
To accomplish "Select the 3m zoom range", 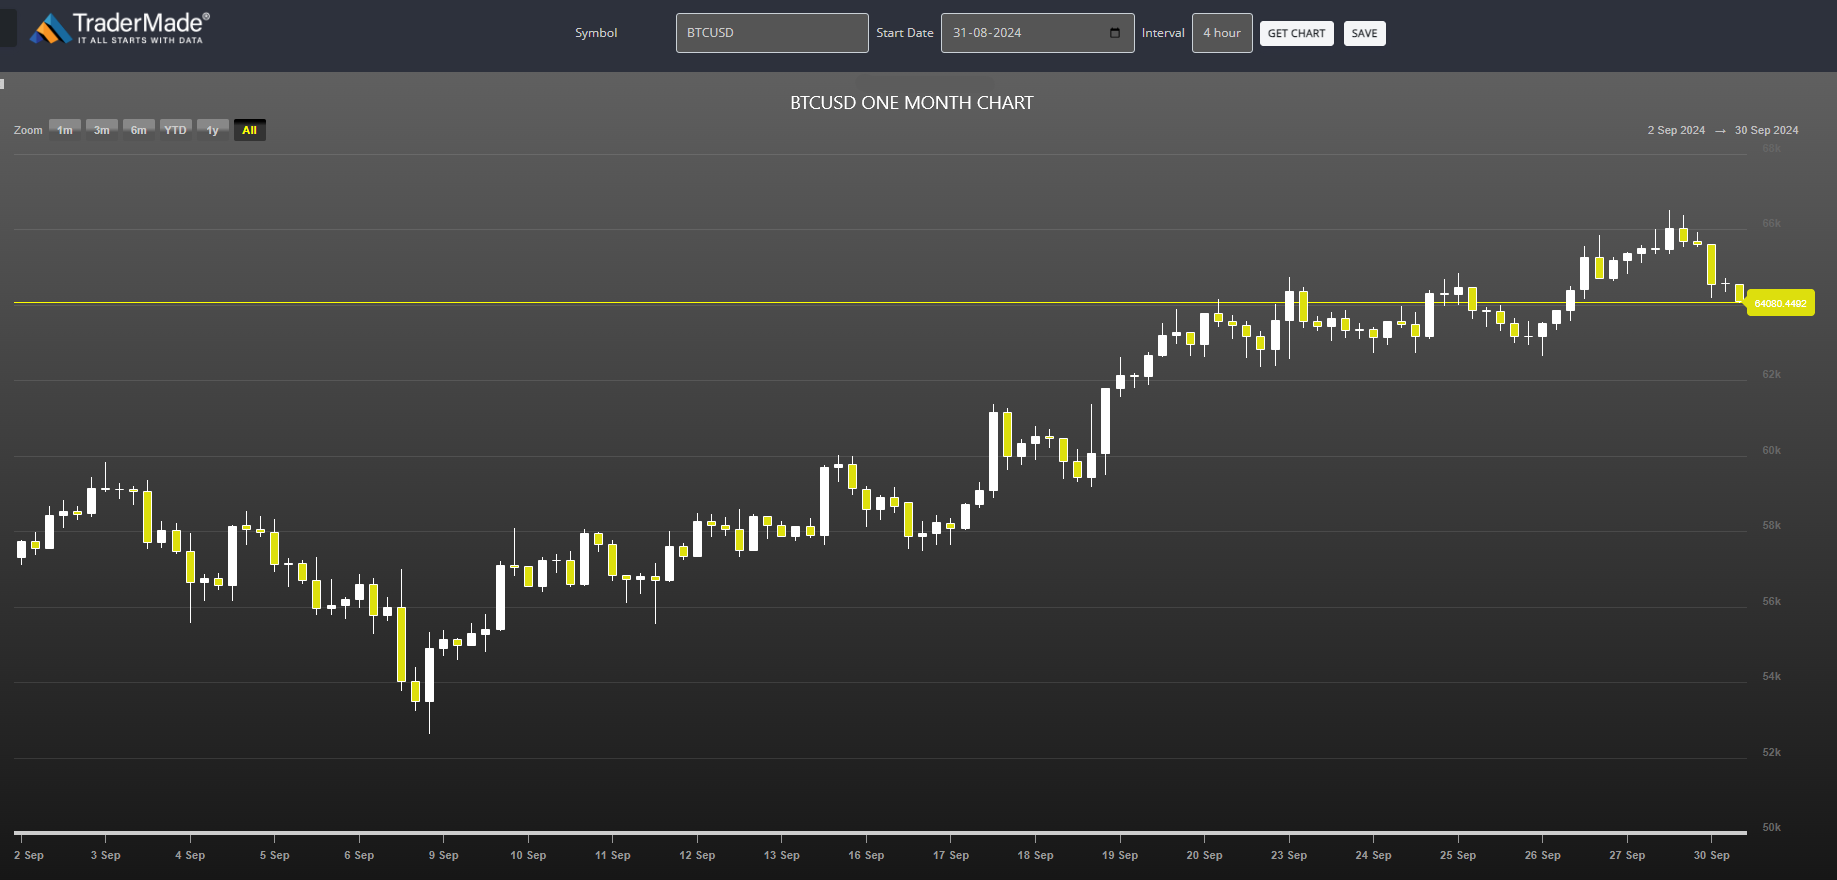I will click(102, 130).
